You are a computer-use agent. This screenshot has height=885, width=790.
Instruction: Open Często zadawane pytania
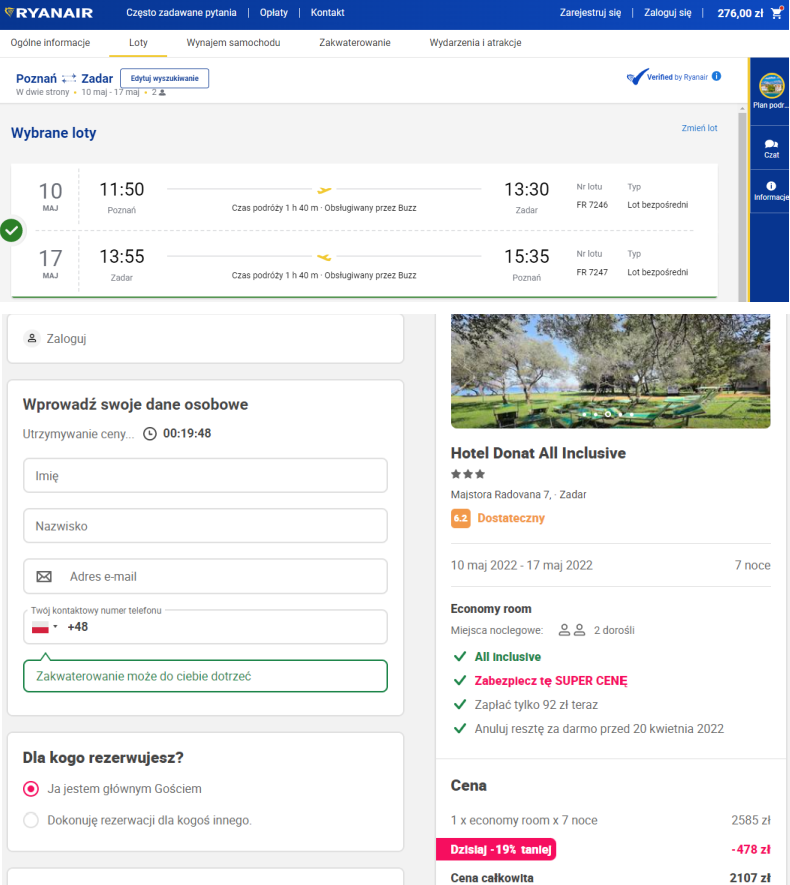point(181,12)
